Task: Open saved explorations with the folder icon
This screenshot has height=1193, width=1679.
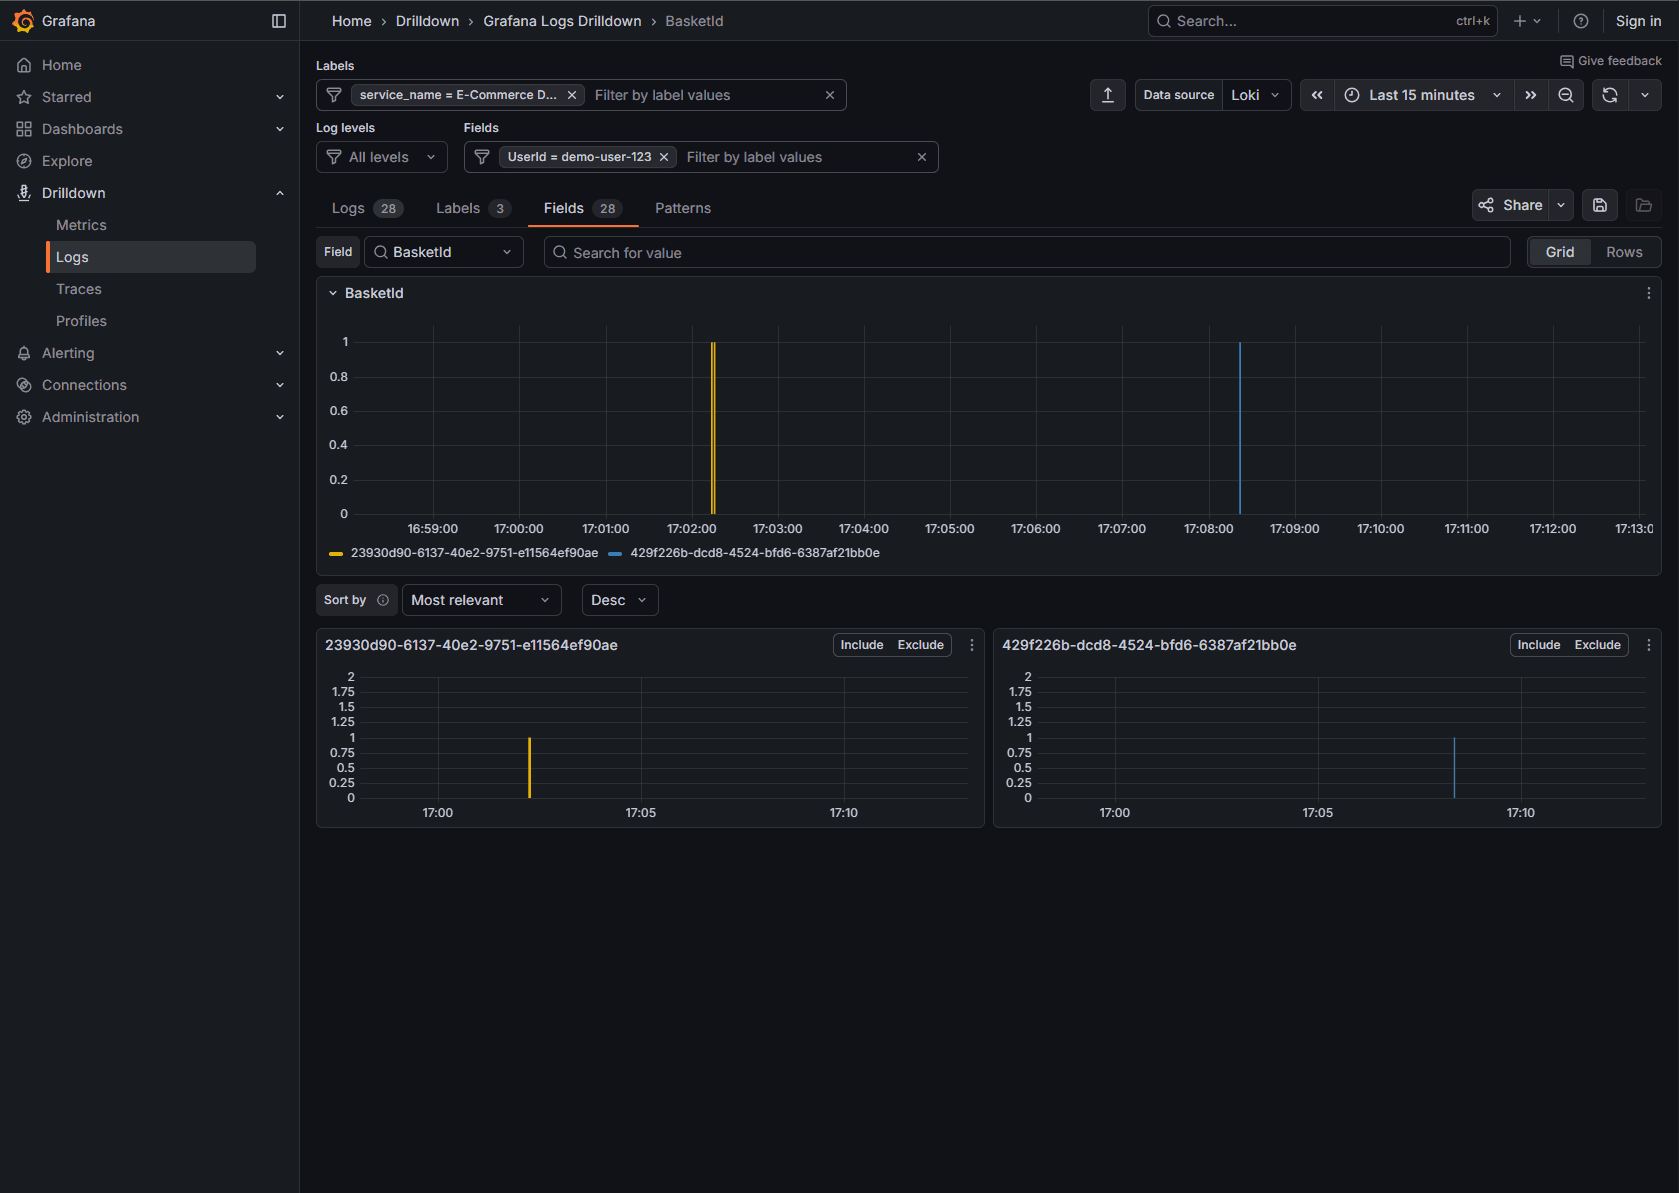Action: pos(1644,204)
